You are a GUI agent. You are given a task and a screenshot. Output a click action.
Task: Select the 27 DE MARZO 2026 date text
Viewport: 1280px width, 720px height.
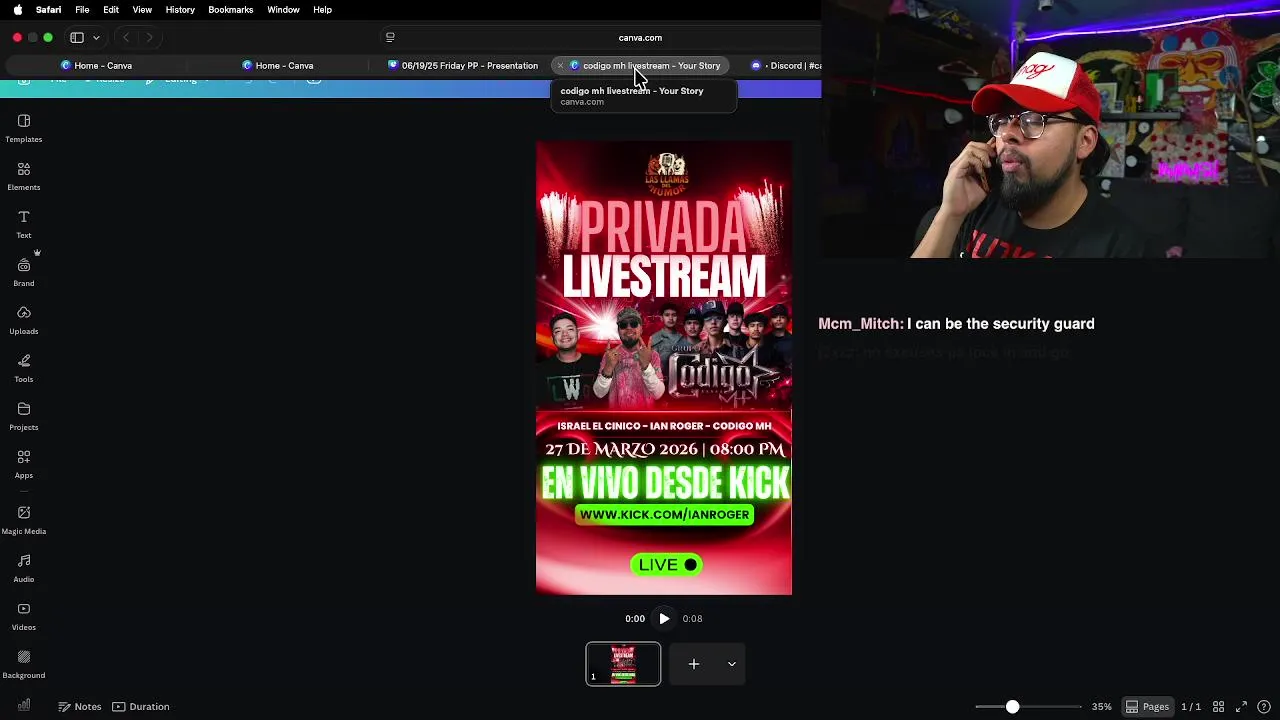click(664, 450)
